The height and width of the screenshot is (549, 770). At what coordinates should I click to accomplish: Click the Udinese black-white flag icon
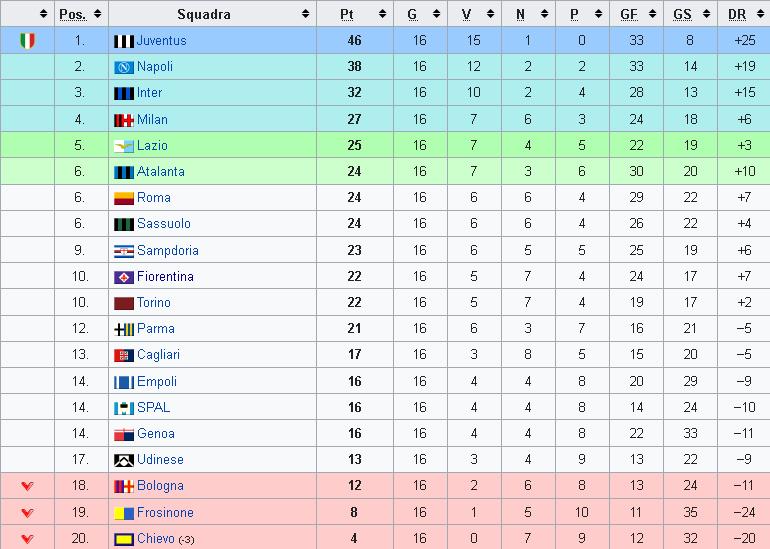click(124, 460)
